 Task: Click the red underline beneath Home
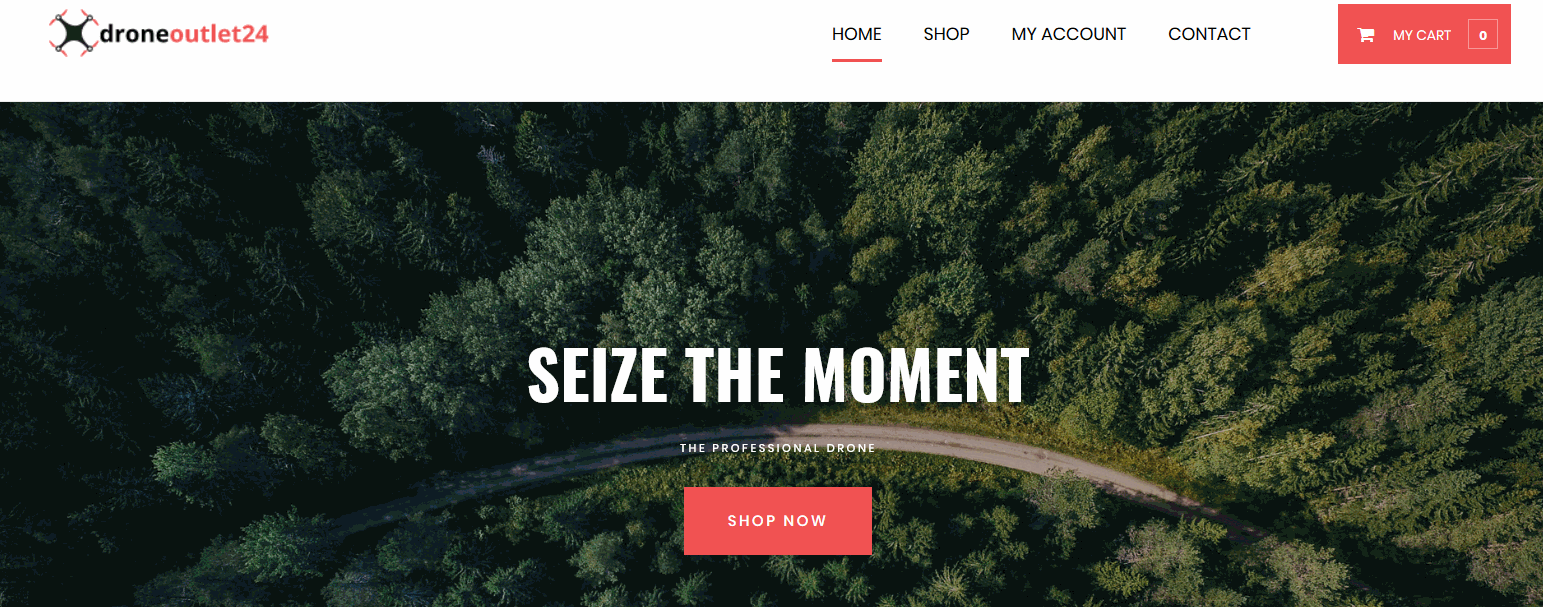(857, 60)
